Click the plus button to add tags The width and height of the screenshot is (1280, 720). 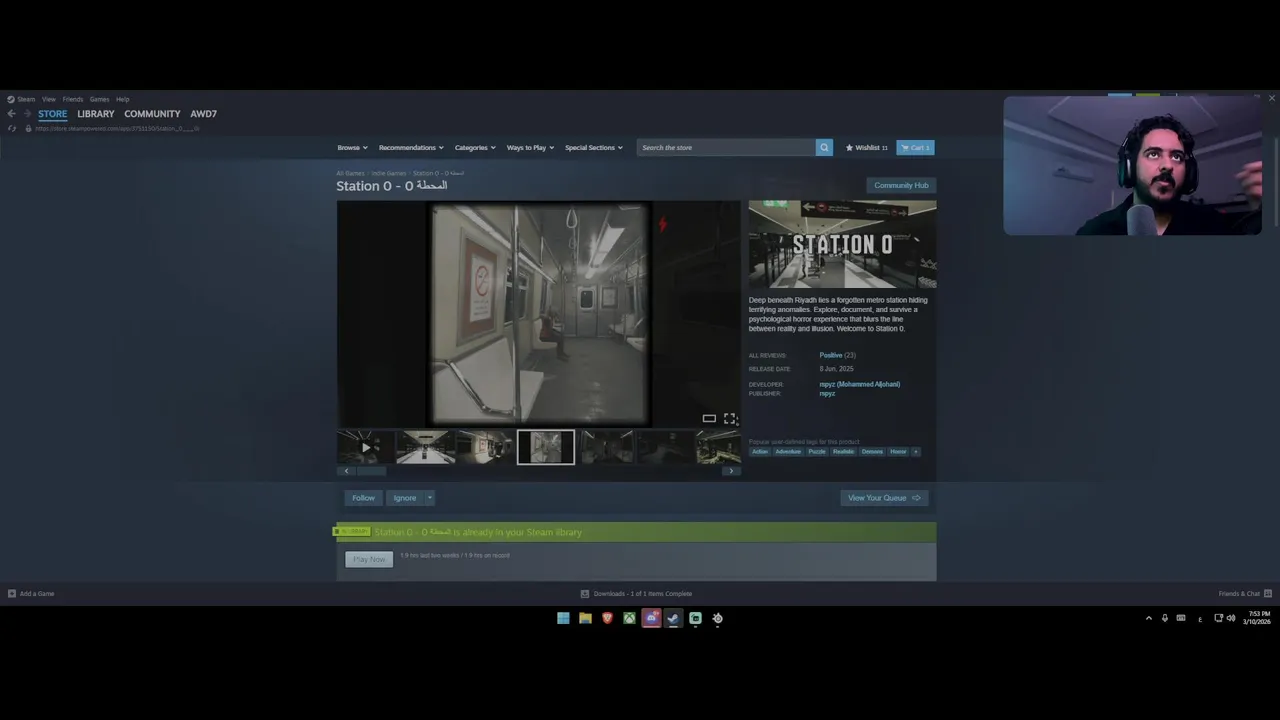tap(915, 451)
